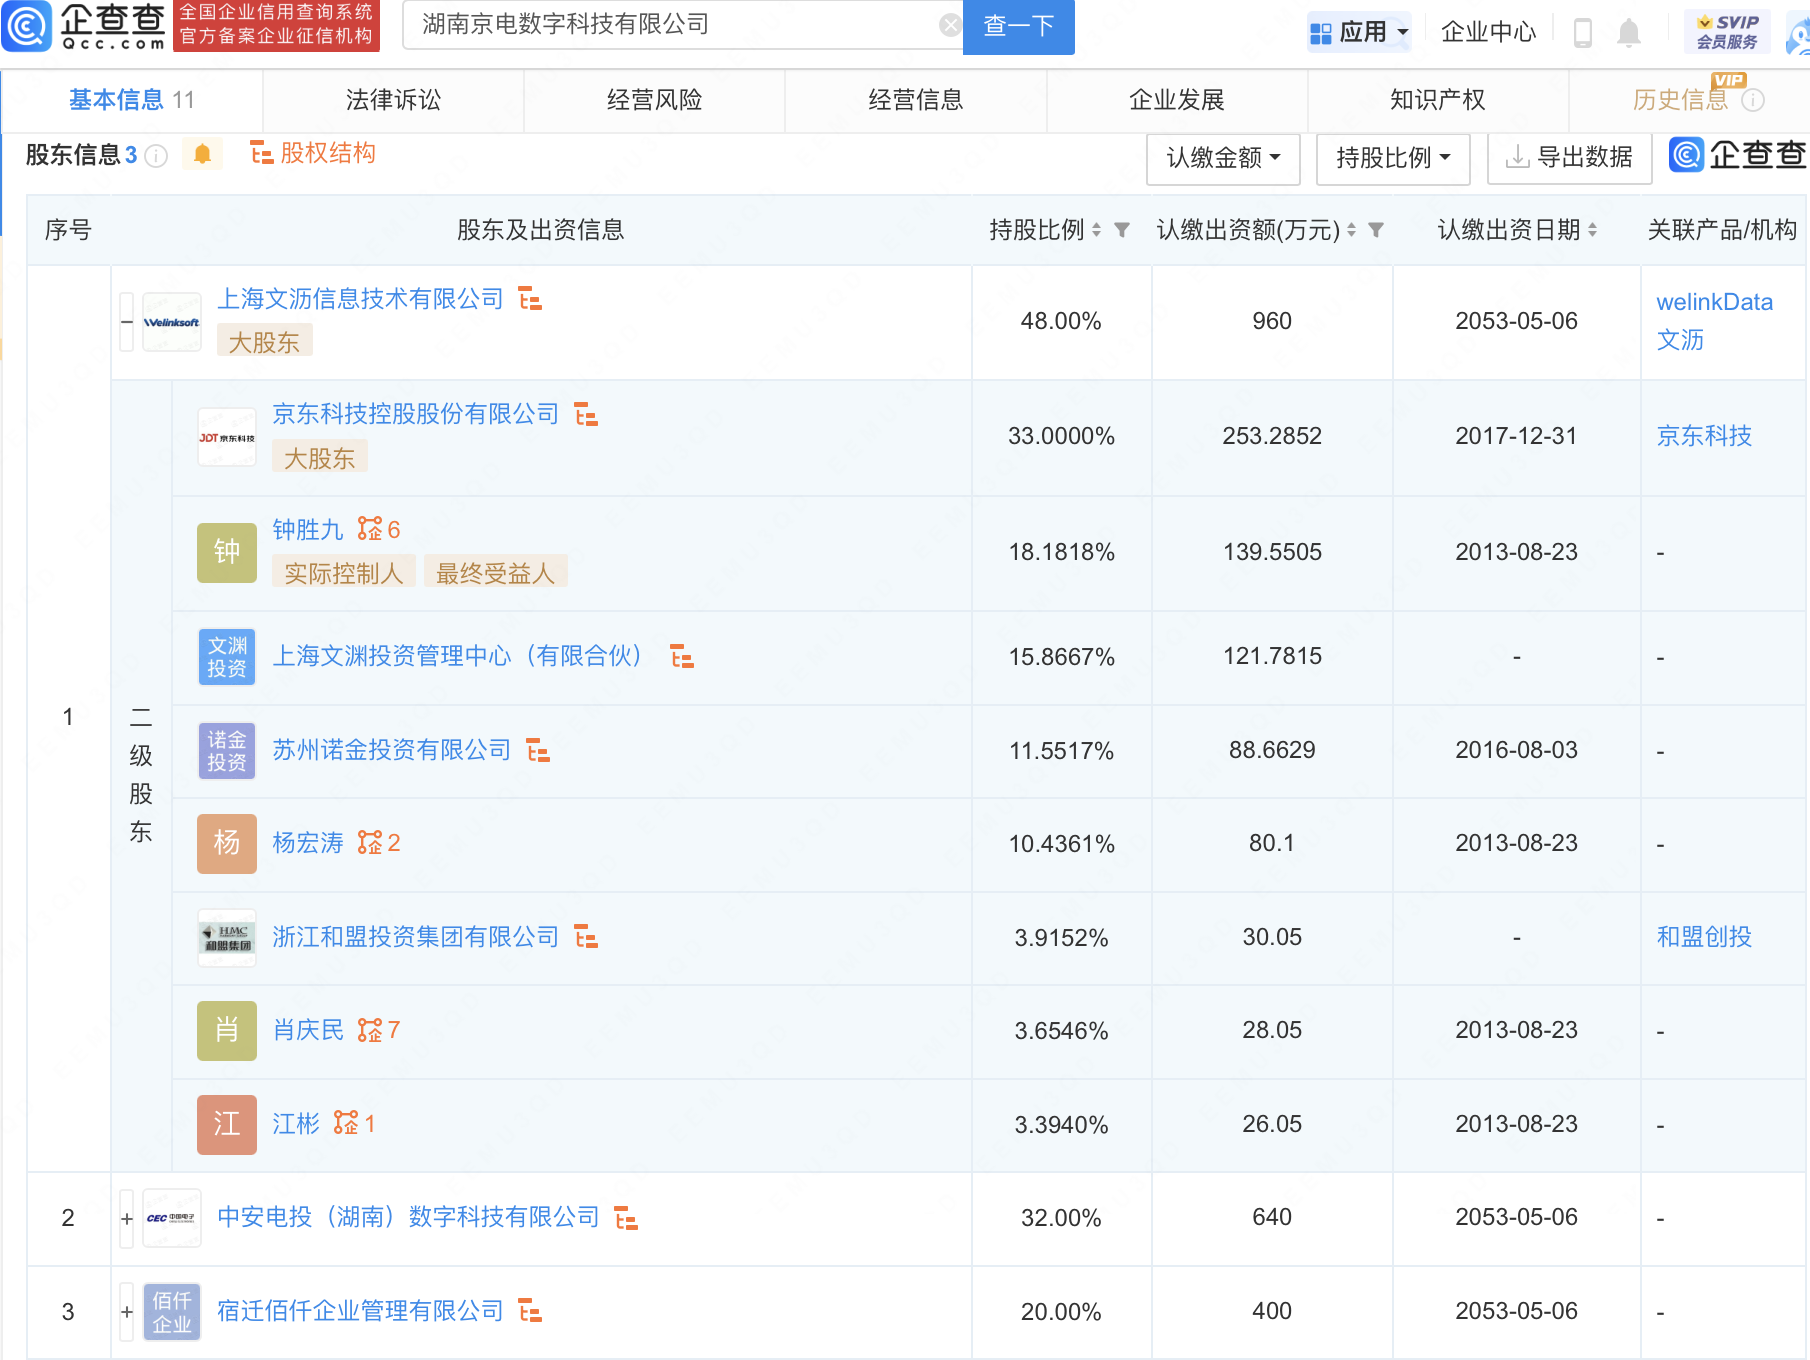The height and width of the screenshot is (1360, 1810).
Task: Click 实际控制人 tag under 钟胜九
Action: (344, 573)
